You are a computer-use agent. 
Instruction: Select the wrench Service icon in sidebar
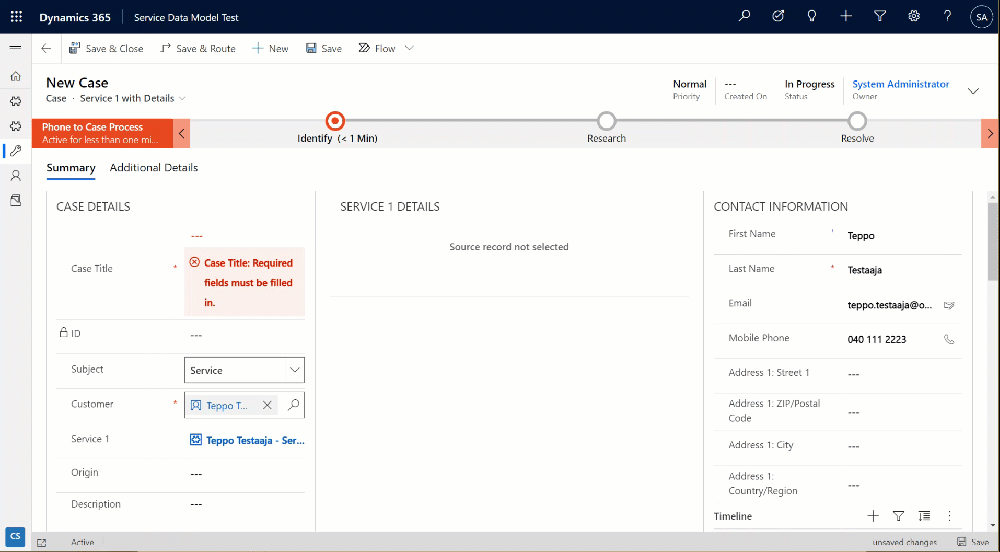(x=15, y=150)
